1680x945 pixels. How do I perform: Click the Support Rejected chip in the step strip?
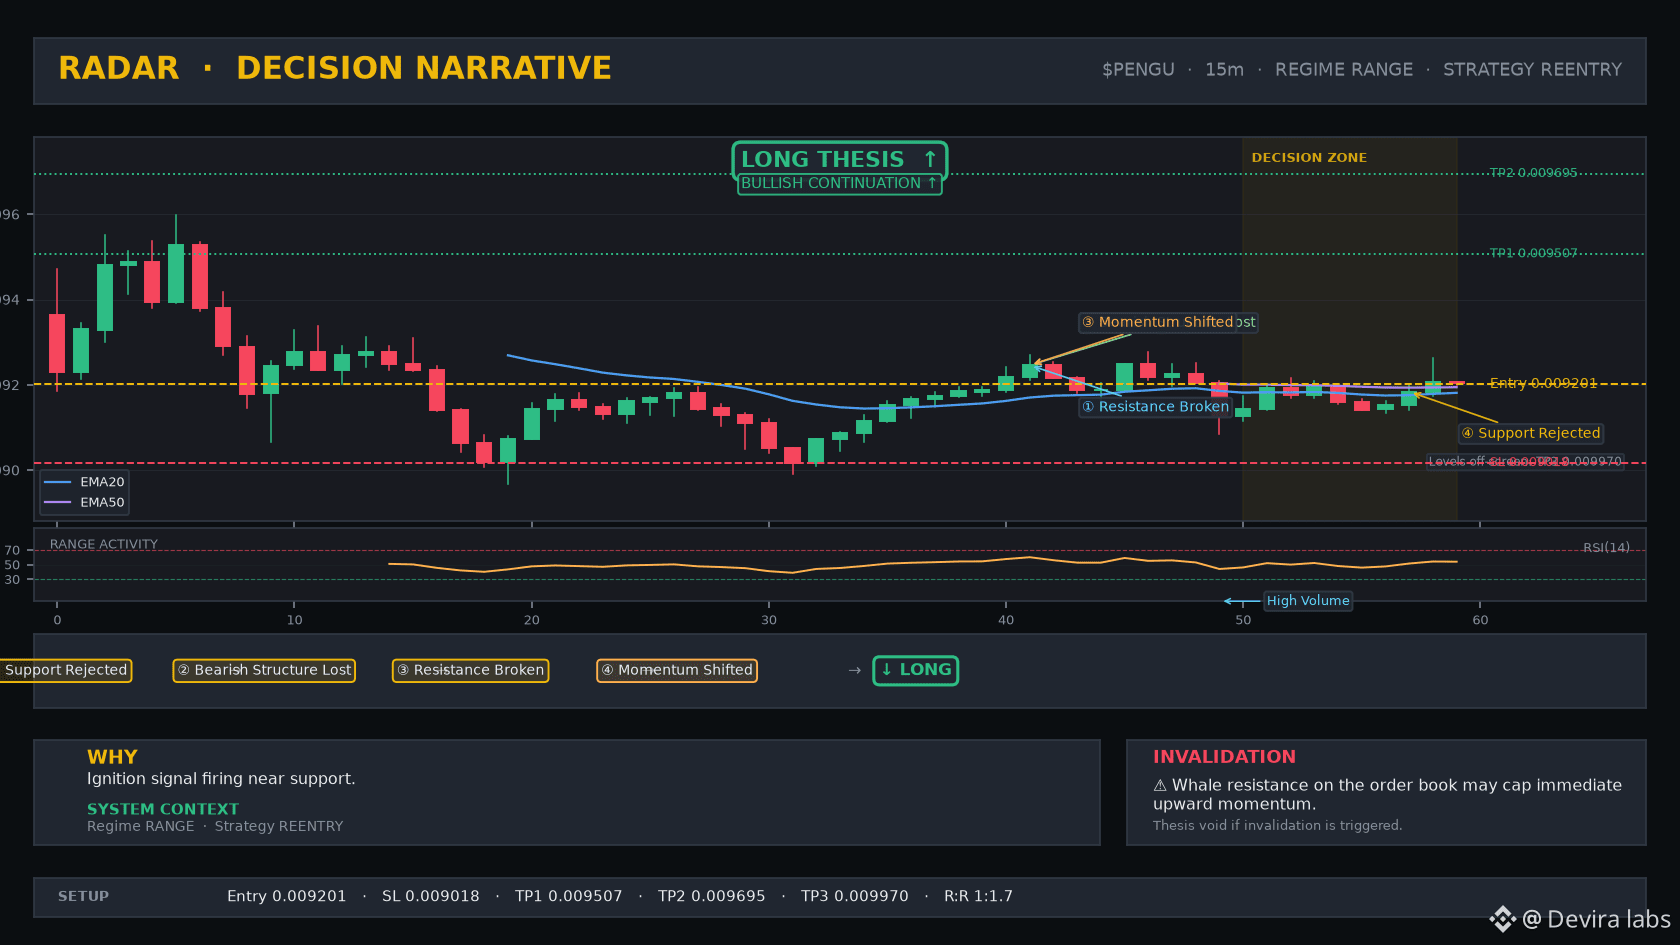(66, 670)
